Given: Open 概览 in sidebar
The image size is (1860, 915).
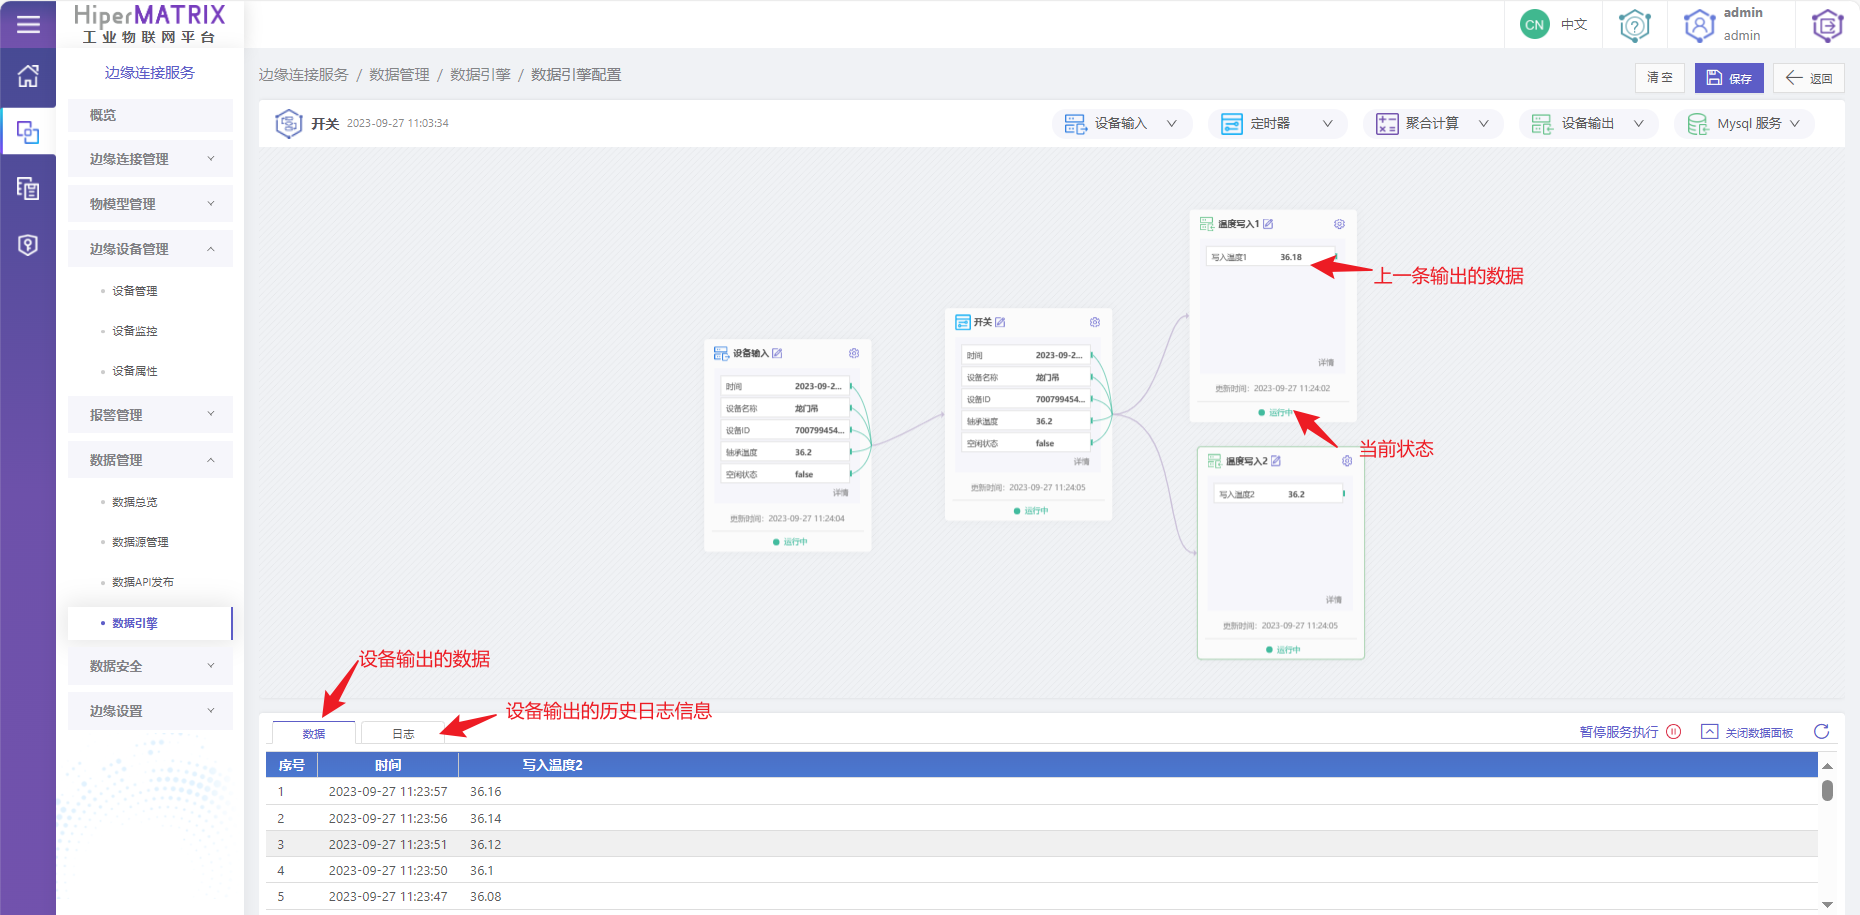Looking at the screenshot, I should point(150,115).
